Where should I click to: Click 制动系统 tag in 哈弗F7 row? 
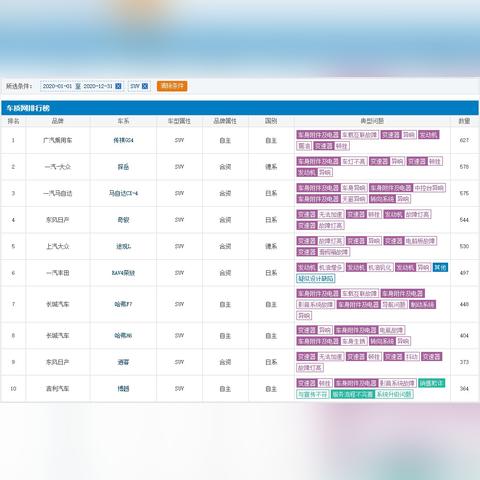click(422, 304)
